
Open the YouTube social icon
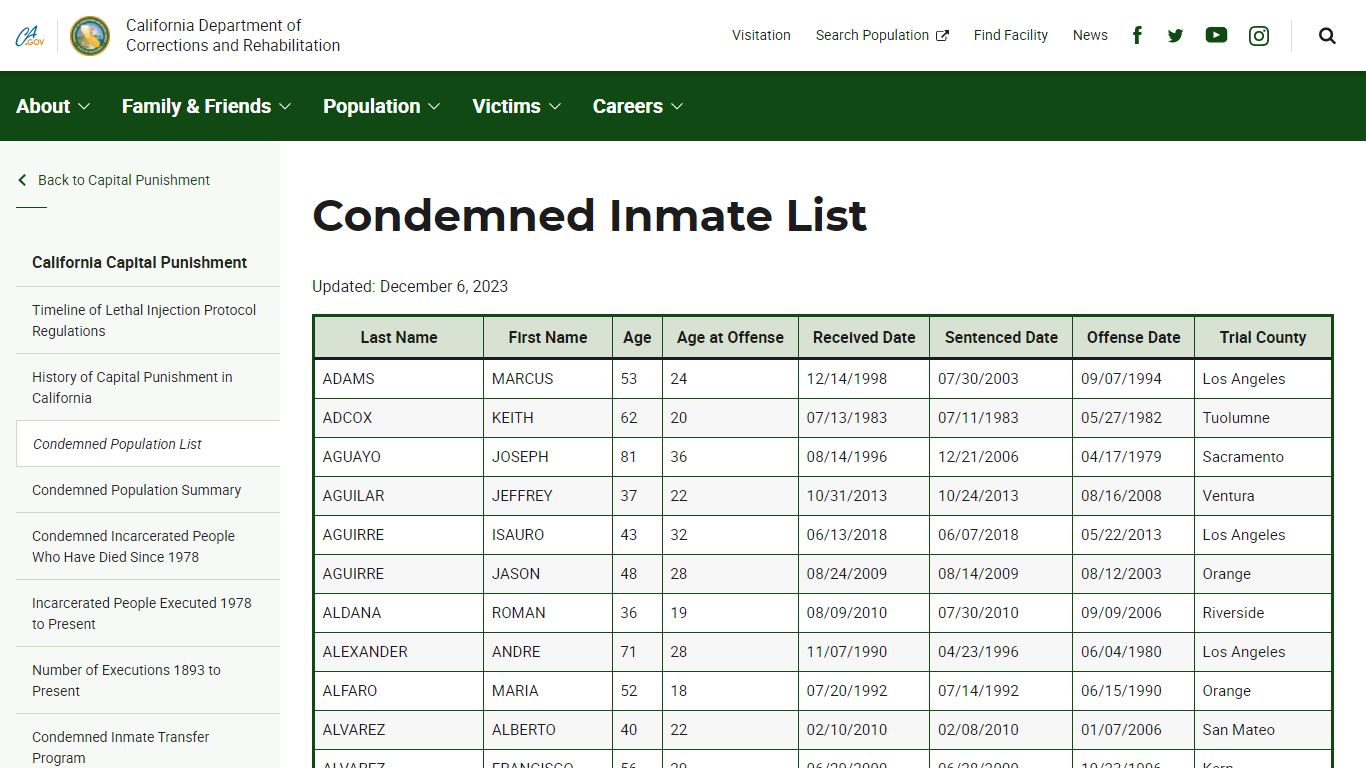(x=1216, y=35)
